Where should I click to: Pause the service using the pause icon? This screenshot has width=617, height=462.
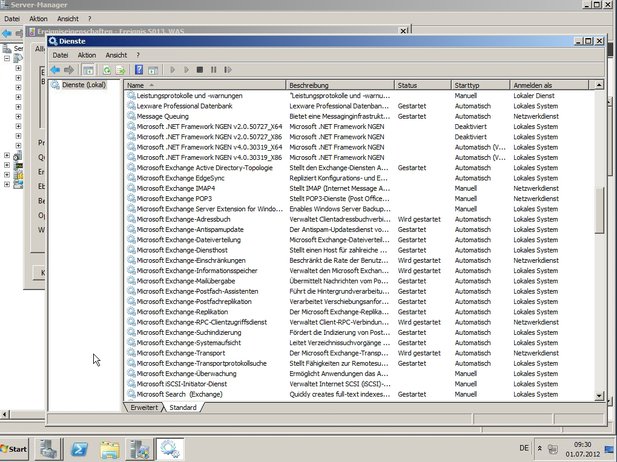click(x=214, y=70)
